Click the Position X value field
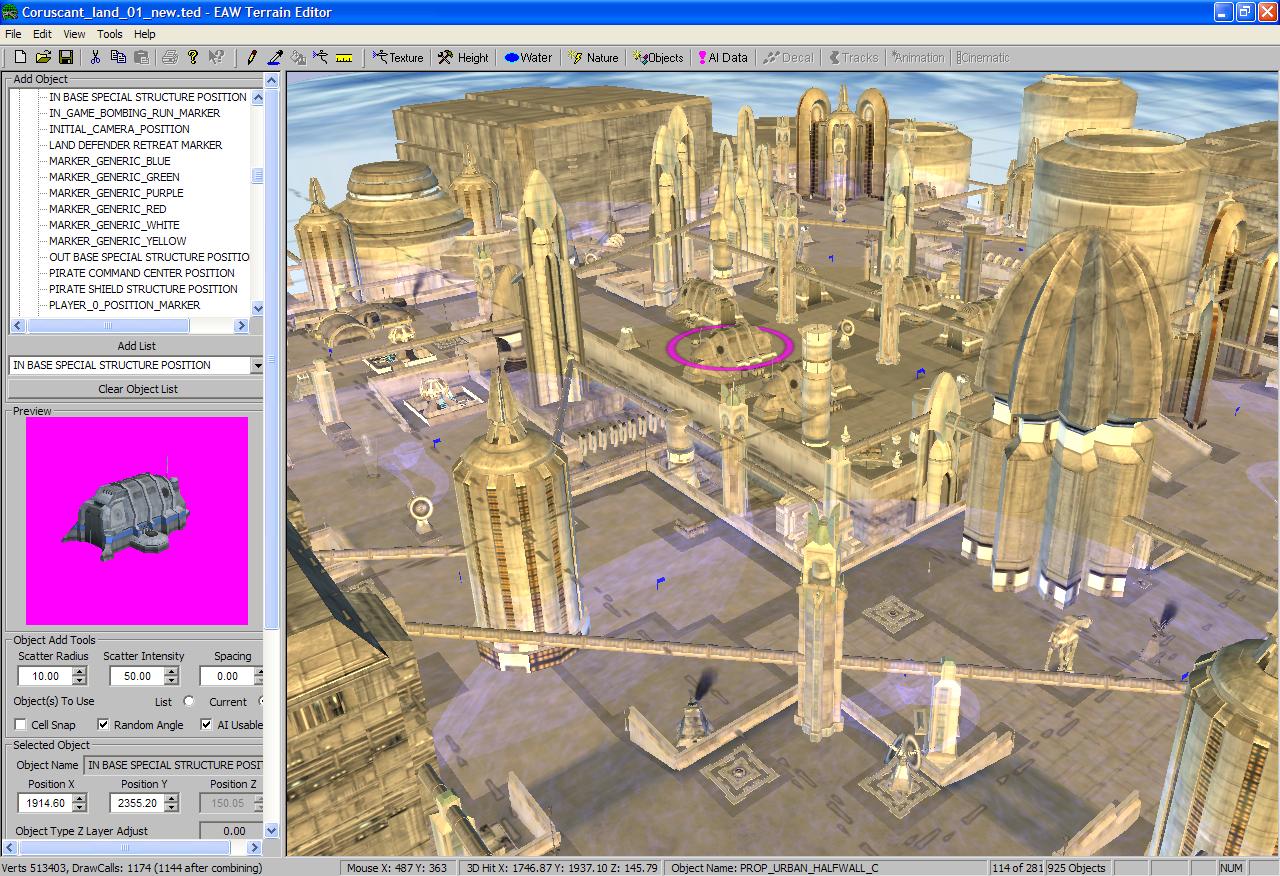The image size is (1280, 876). [x=45, y=803]
